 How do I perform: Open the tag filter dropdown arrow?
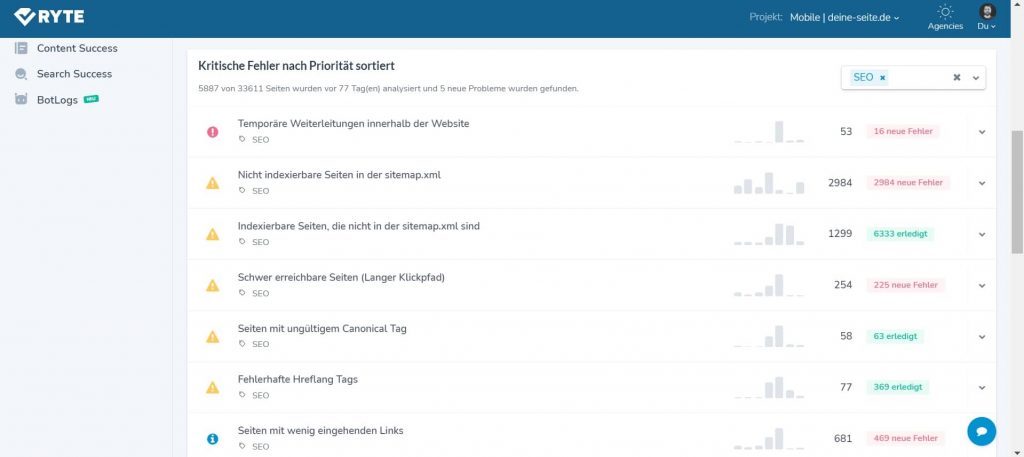976,78
